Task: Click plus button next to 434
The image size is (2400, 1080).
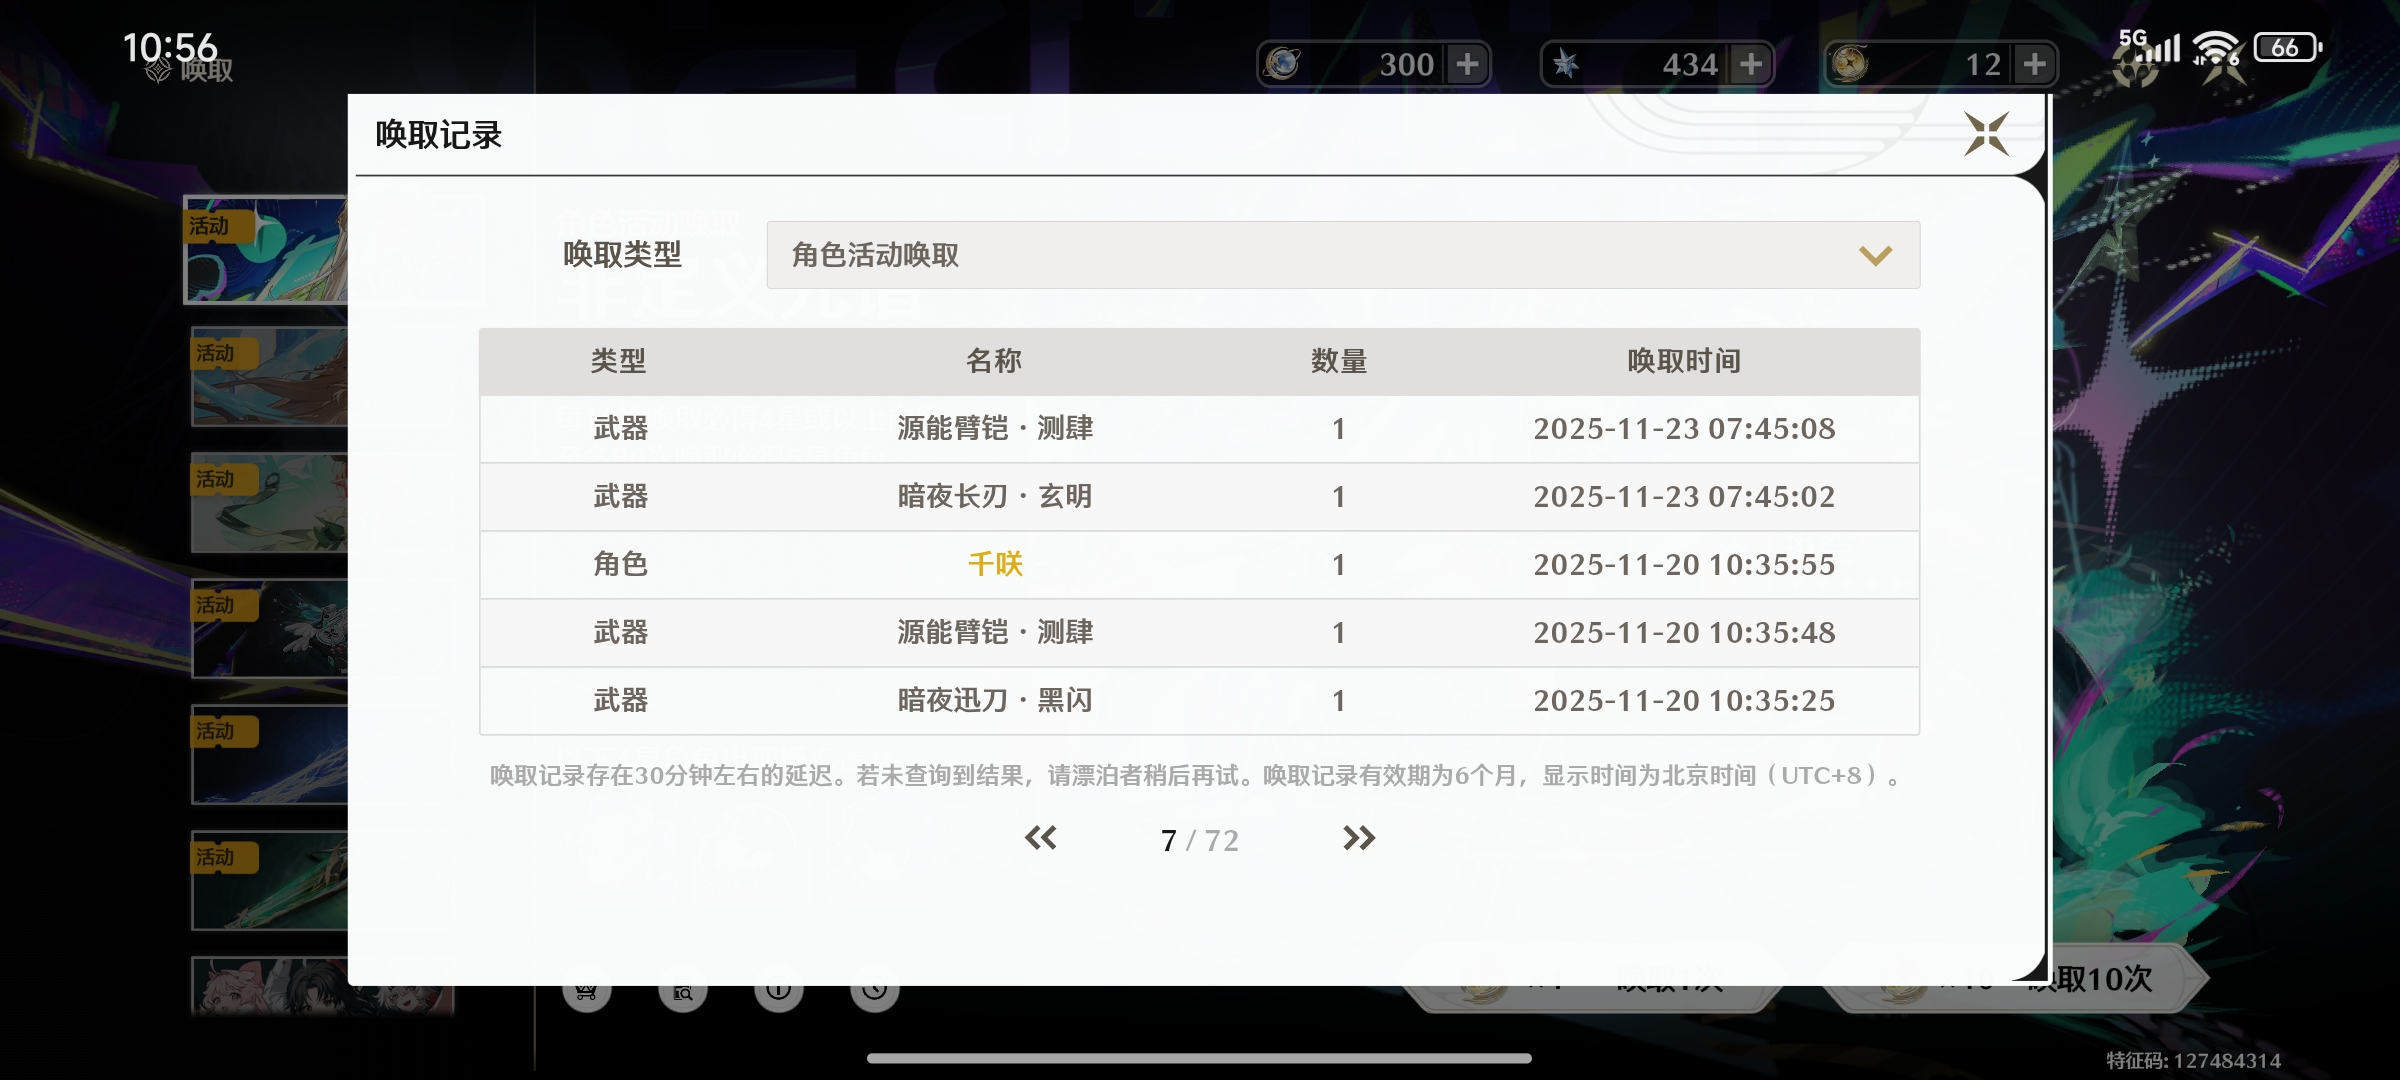Action: click(x=1751, y=65)
